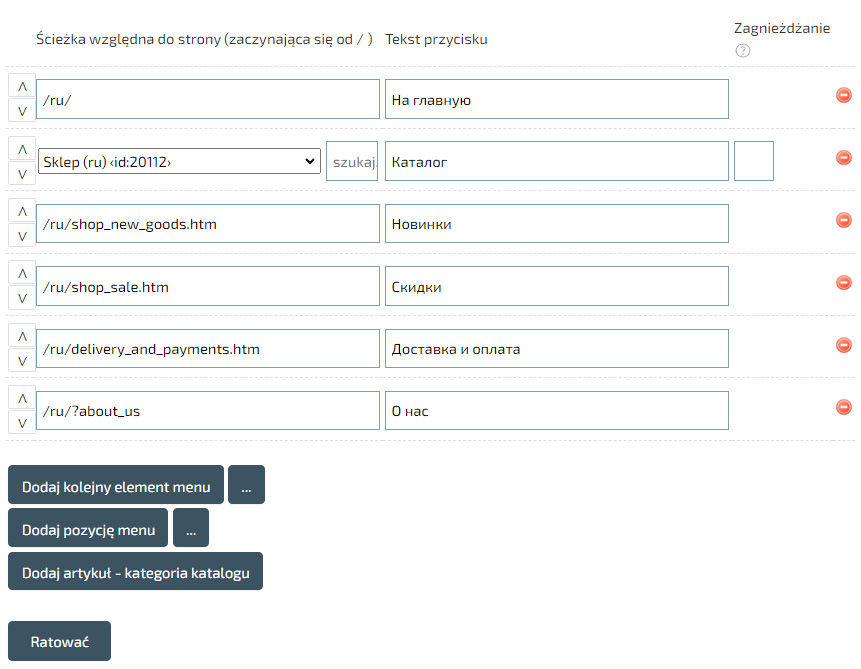
Task: Move the '/ru/' row down
Action: coord(22,111)
